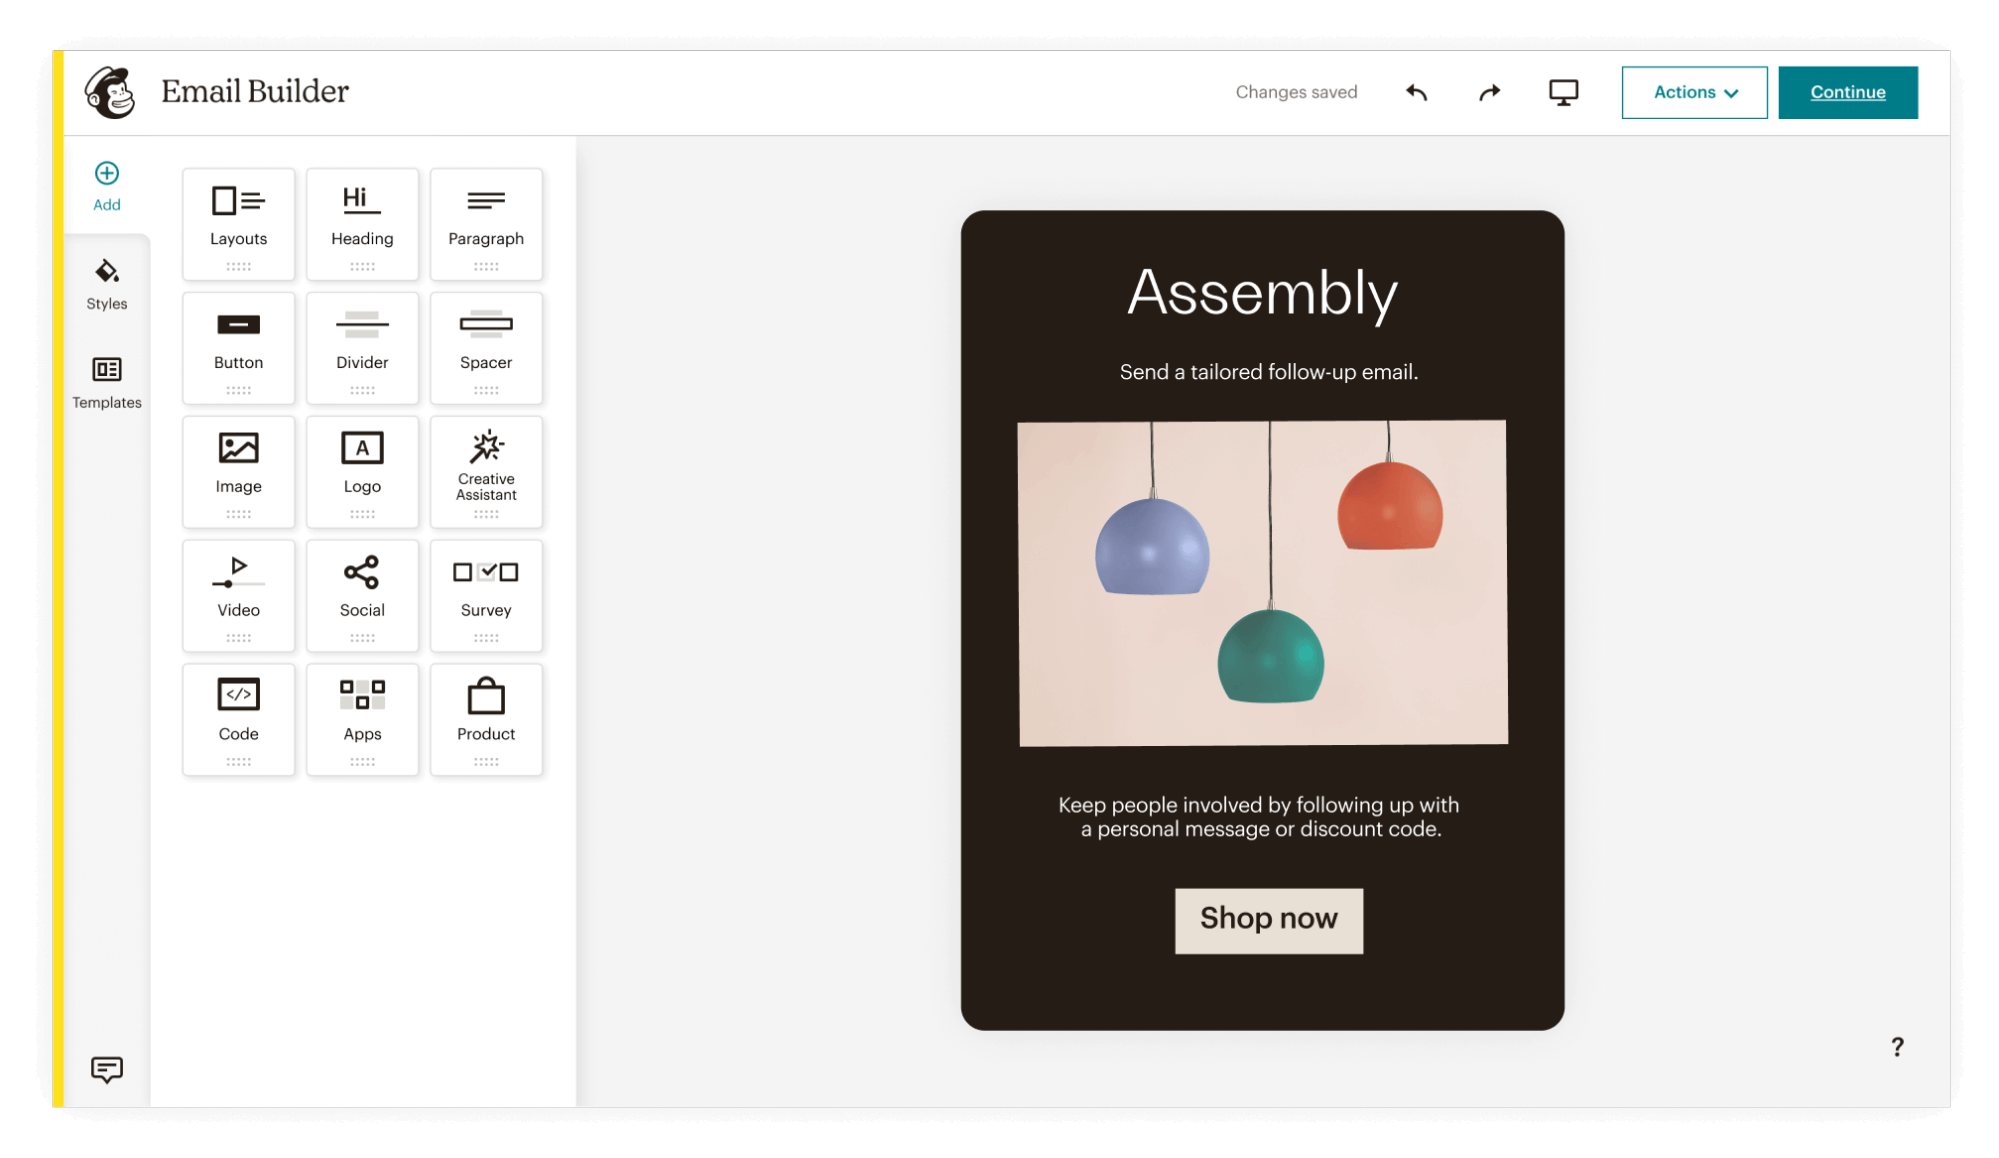Open the Actions dropdown menu
Image resolution: width=1999 pixels, height=1158 pixels.
pos(1694,92)
